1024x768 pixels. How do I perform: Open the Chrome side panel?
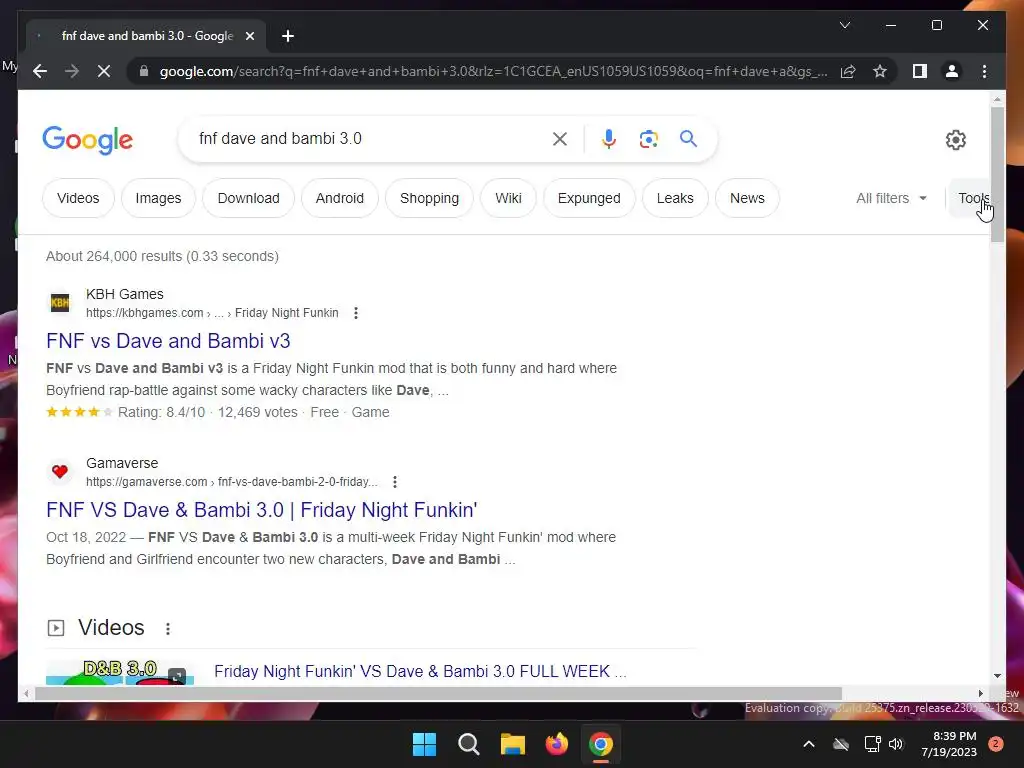click(x=920, y=71)
